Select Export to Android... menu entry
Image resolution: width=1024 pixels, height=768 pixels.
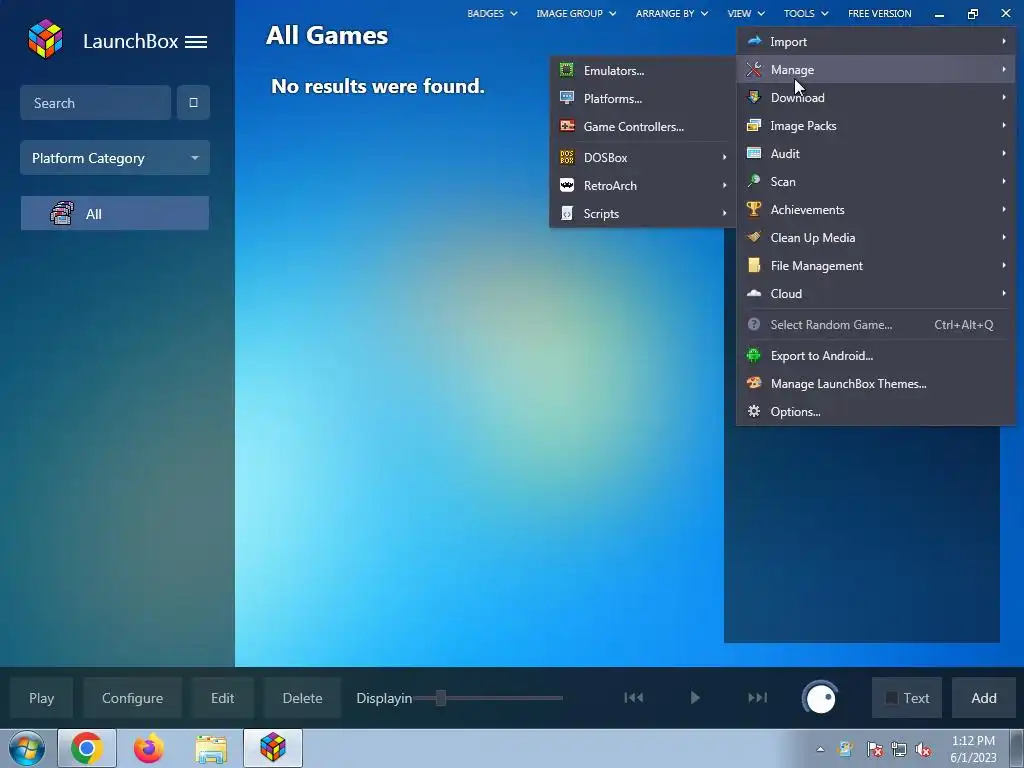(876, 356)
